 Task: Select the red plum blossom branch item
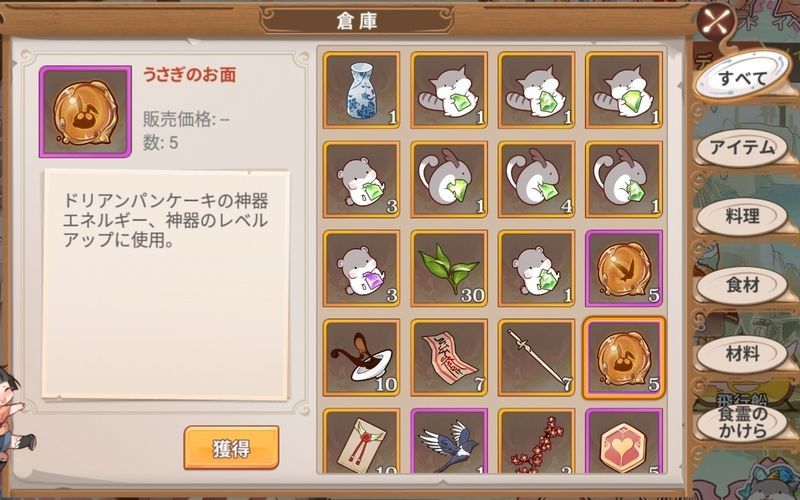click(536, 441)
